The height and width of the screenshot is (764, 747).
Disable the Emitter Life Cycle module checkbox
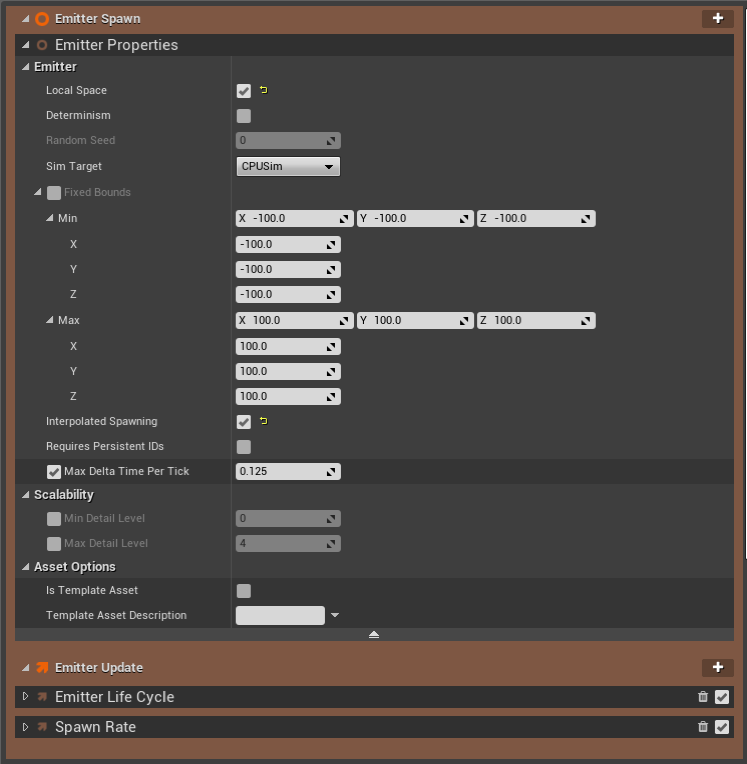point(722,697)
